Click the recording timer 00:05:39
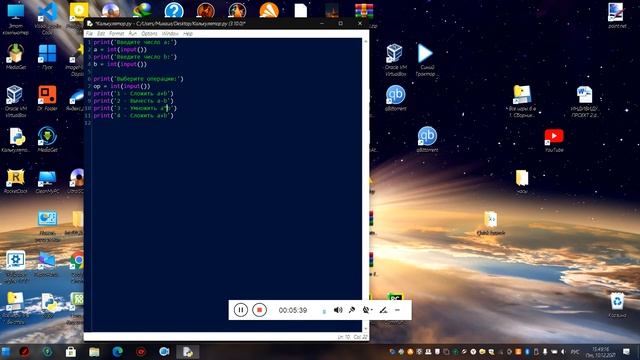Image resolution: width=640 pixels, height=360 pixels. coord(293,310)
